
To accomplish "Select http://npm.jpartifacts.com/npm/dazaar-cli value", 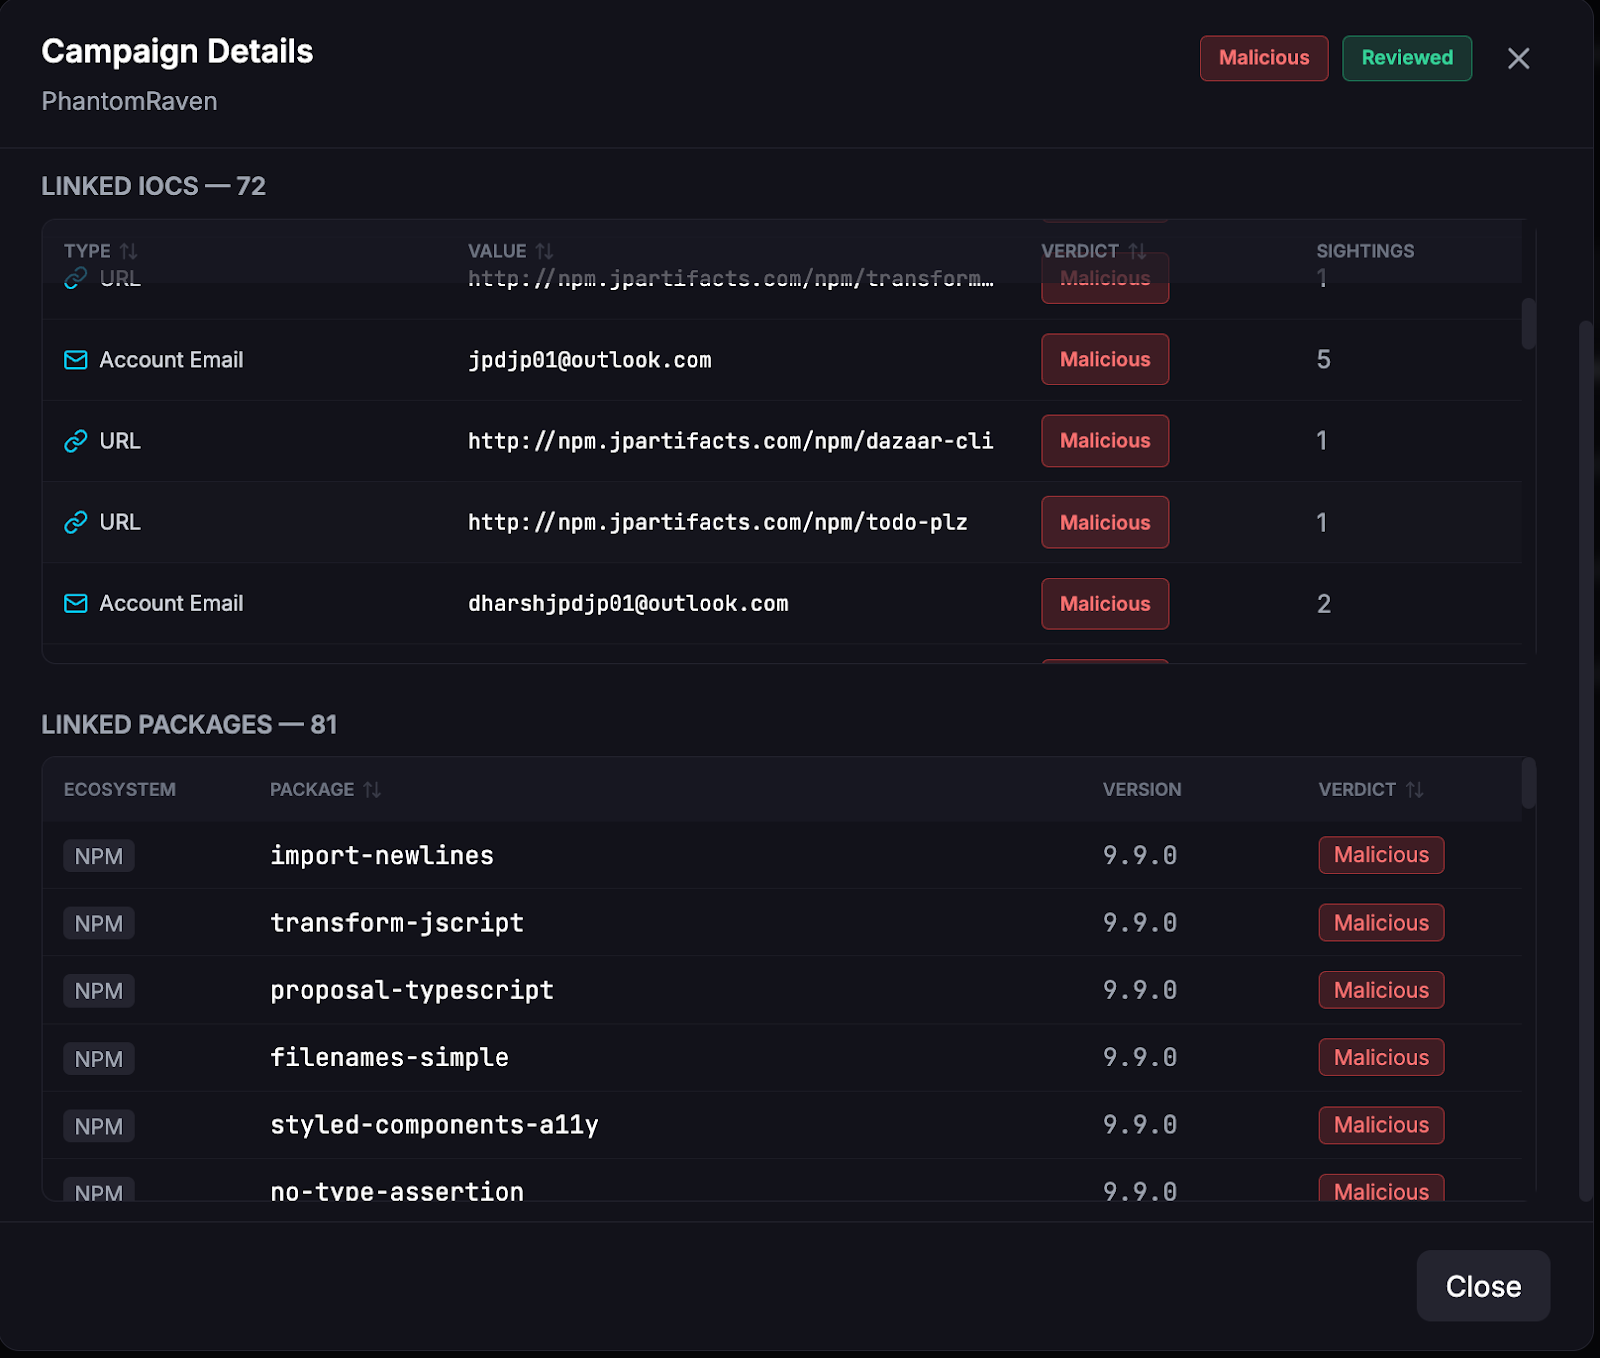I will [x=731, y=441].
